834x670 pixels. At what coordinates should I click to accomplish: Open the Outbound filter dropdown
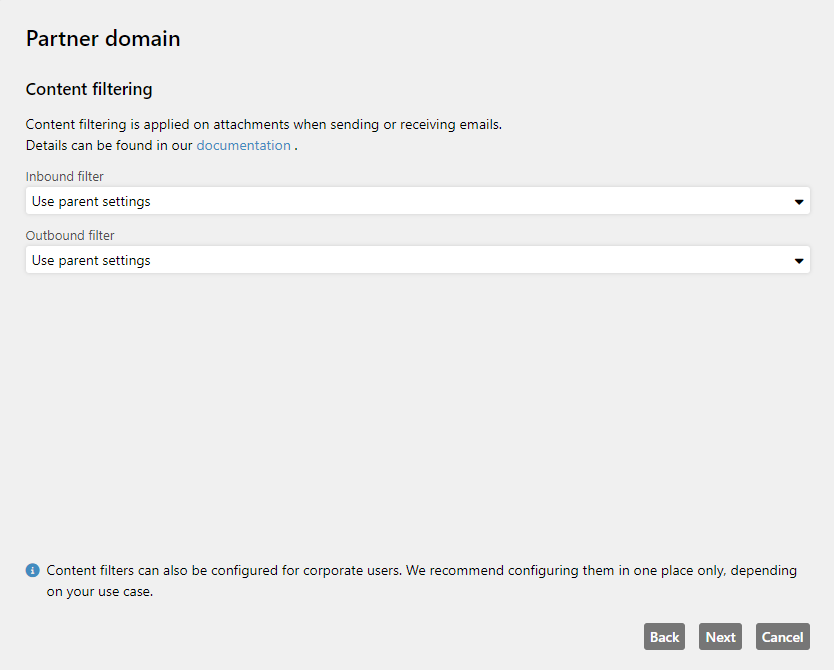[418, 260]
